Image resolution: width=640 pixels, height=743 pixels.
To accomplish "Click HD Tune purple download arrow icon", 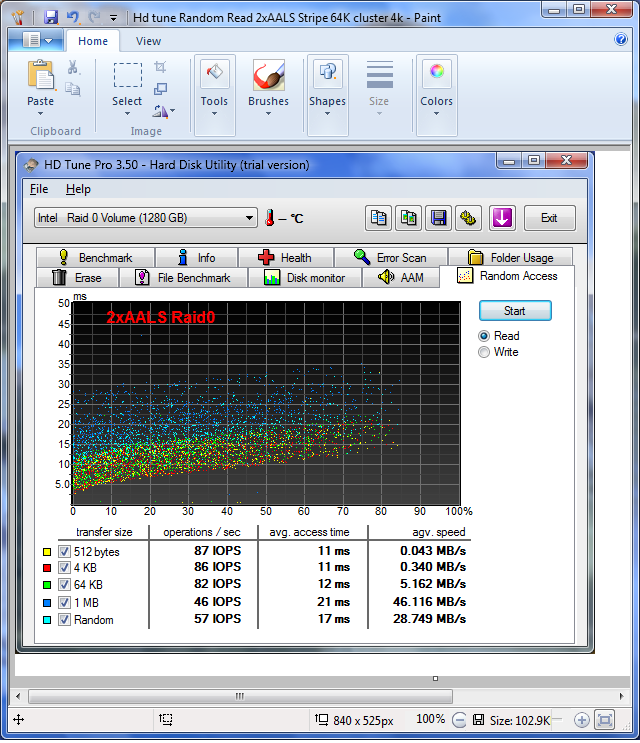I will pos(502,218).
